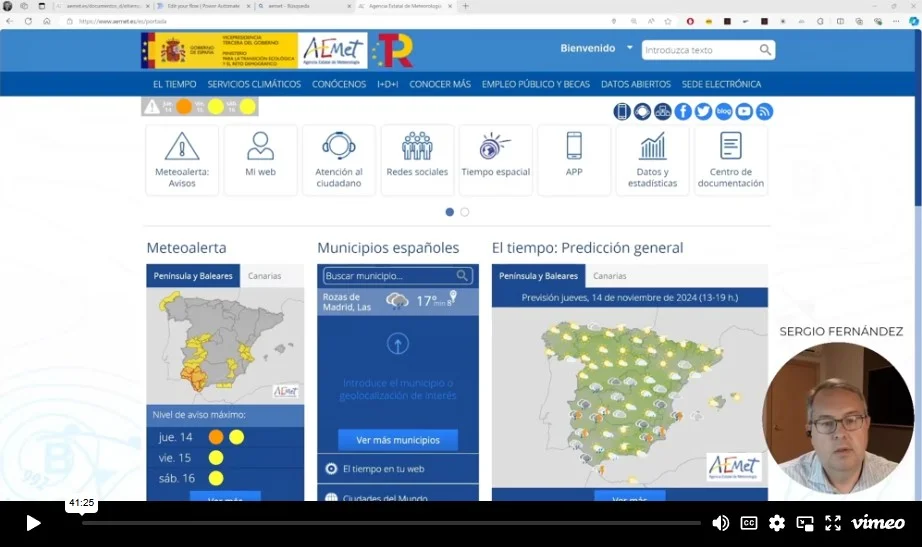Enable picture-in-picture mode

(805, 523)
